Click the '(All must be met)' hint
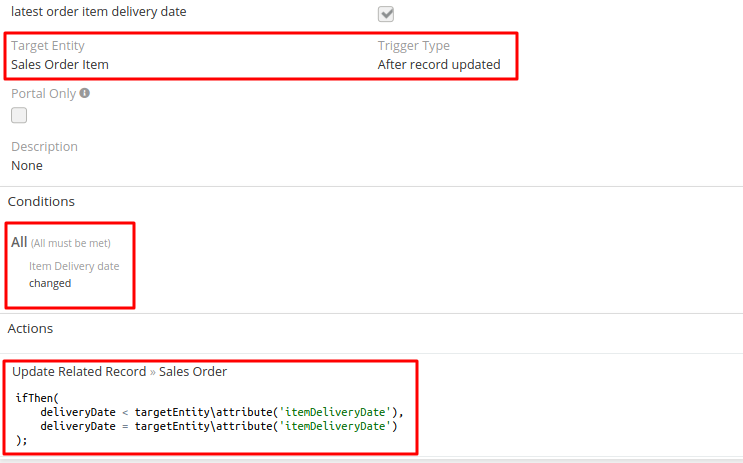Screen dimensions: 743x463 (x=70, y=243)
